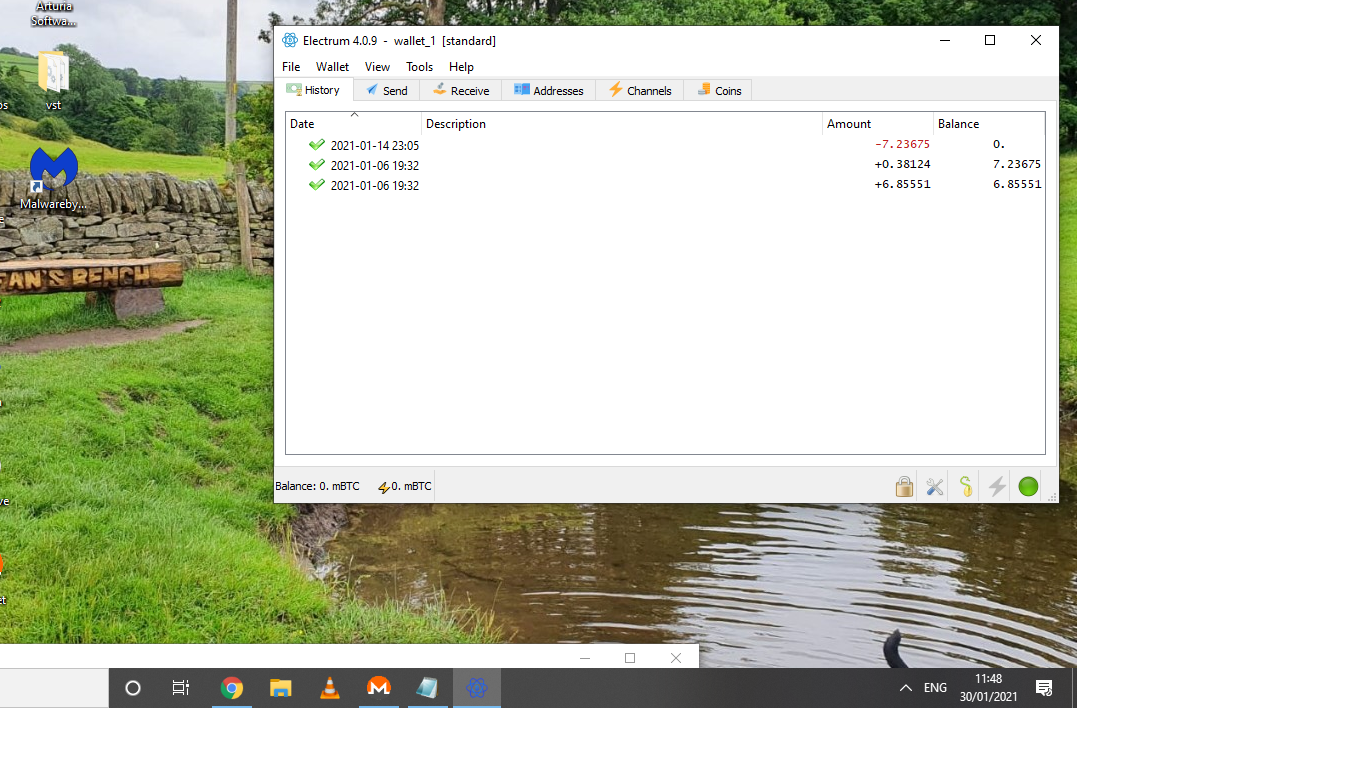Launch Chrome from the taskbar

click(231, 688)
